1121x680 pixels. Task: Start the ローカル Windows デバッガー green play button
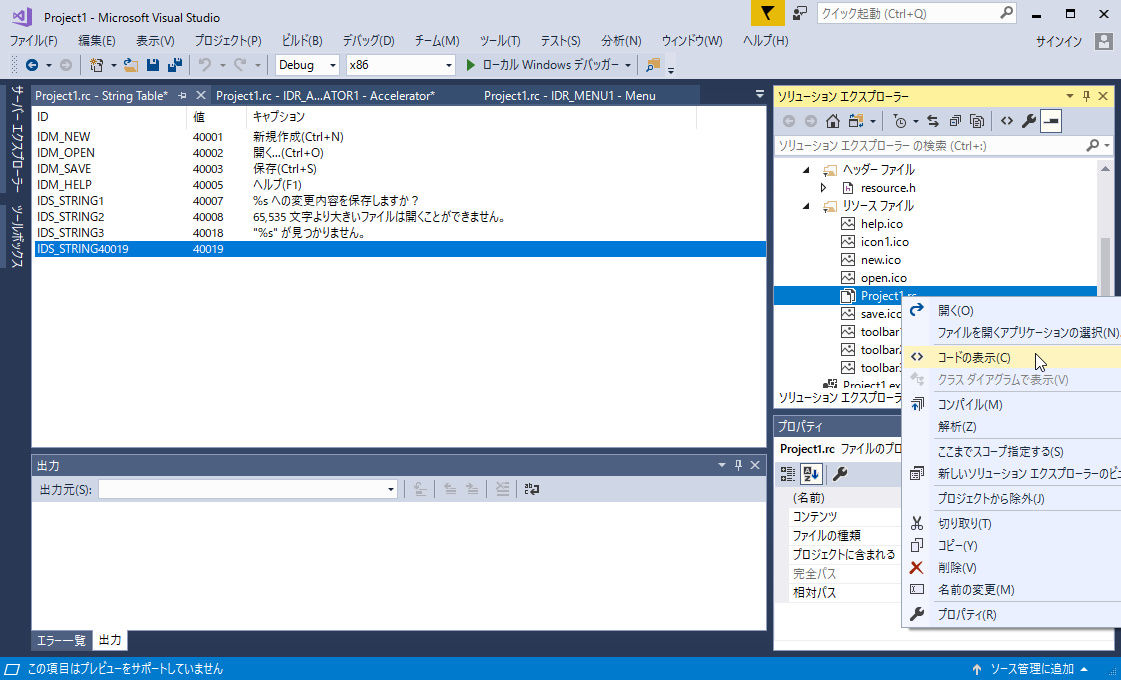[470, 65]
